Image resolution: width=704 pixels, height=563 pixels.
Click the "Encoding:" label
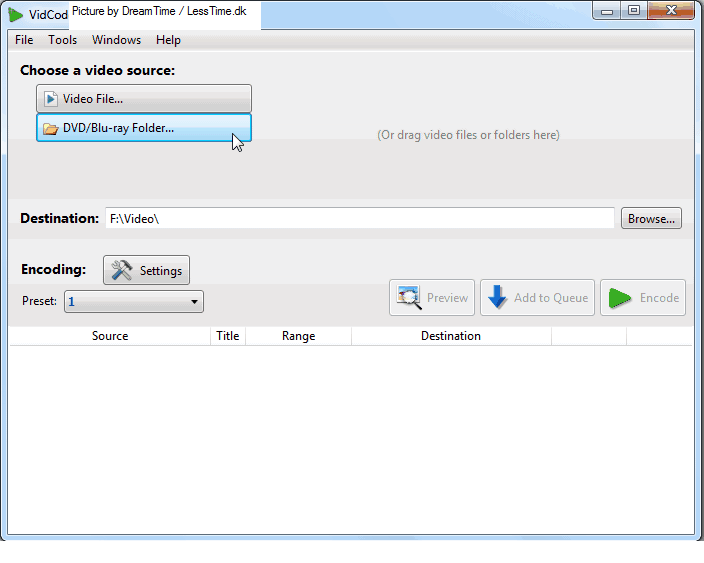click(x=53, y=269)
